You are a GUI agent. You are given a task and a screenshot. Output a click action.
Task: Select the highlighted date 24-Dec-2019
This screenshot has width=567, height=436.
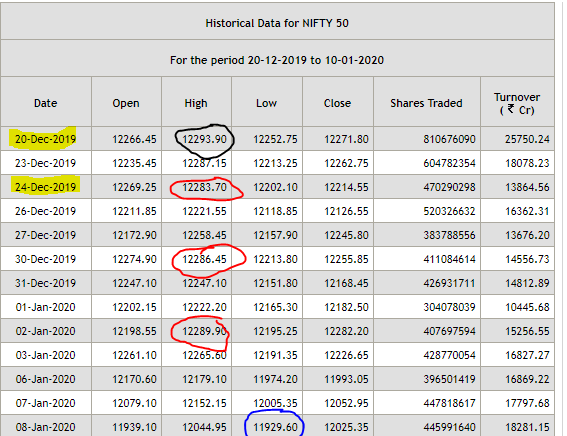click(46, 187)
